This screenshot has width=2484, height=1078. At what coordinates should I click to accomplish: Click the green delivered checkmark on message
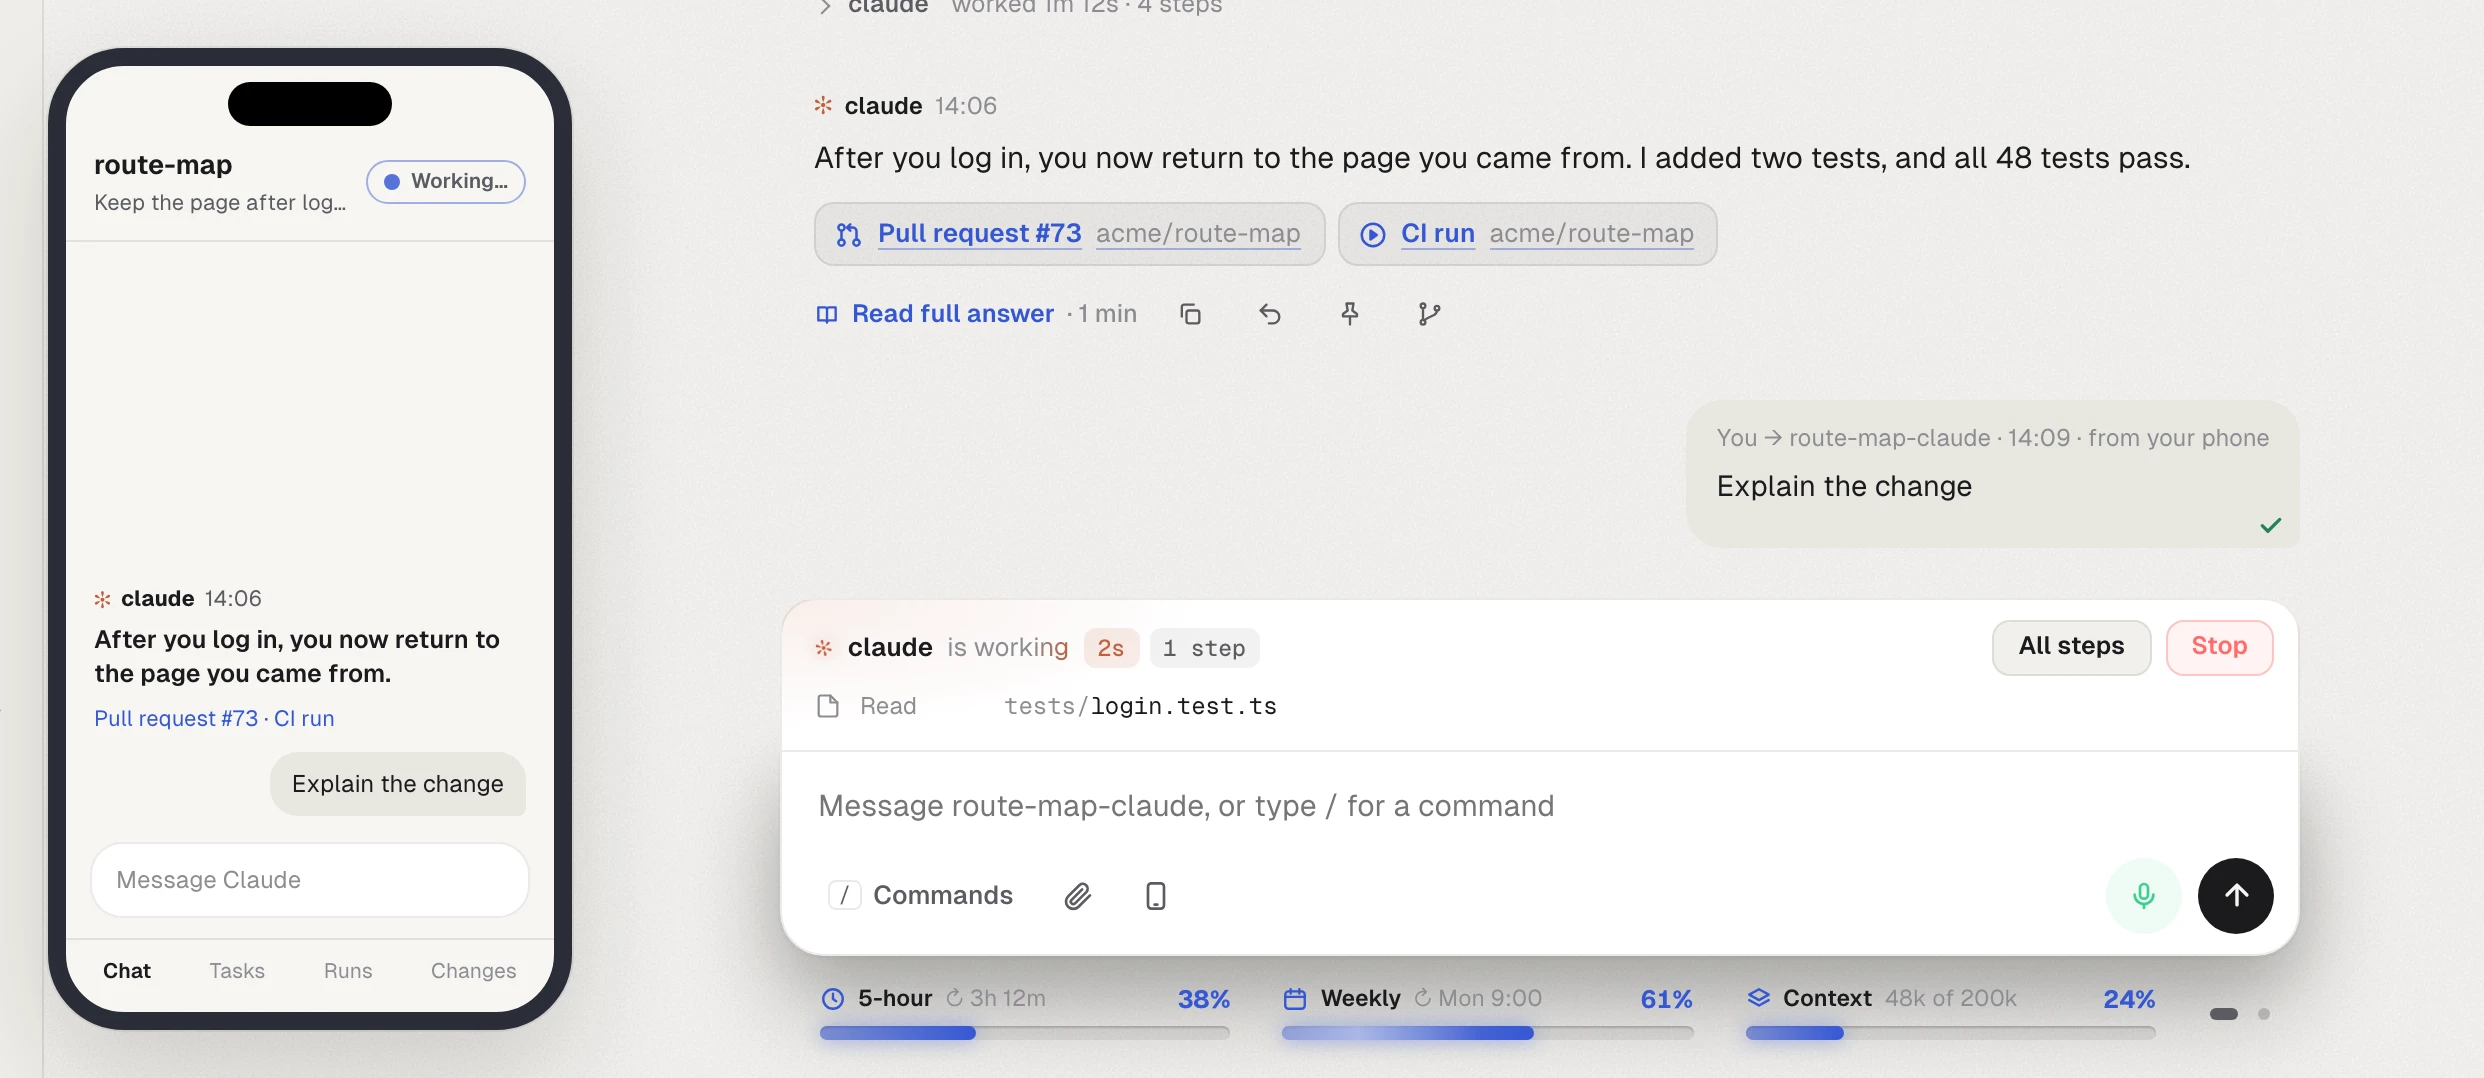click(x=2270, y=525)
